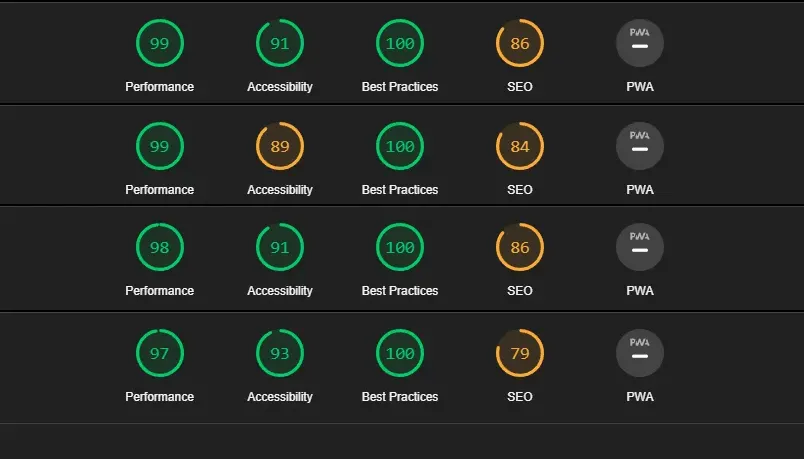Open the SEO gauge showing 79
Image resolution: width=804 pixels, height=459 pixels.
520,354
